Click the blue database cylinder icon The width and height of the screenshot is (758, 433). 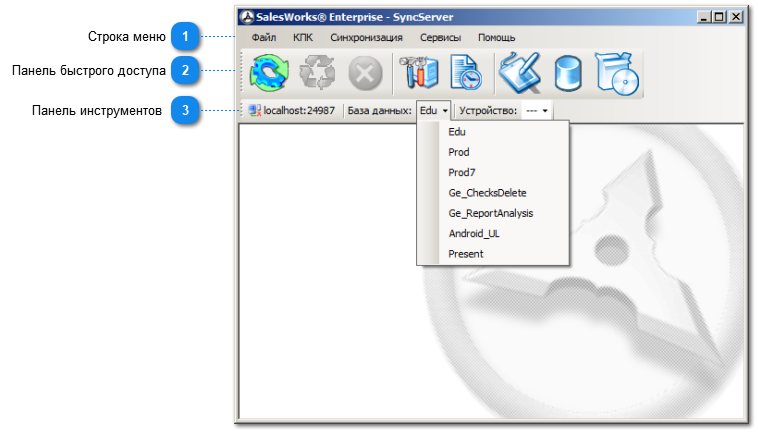click(568, 74)
